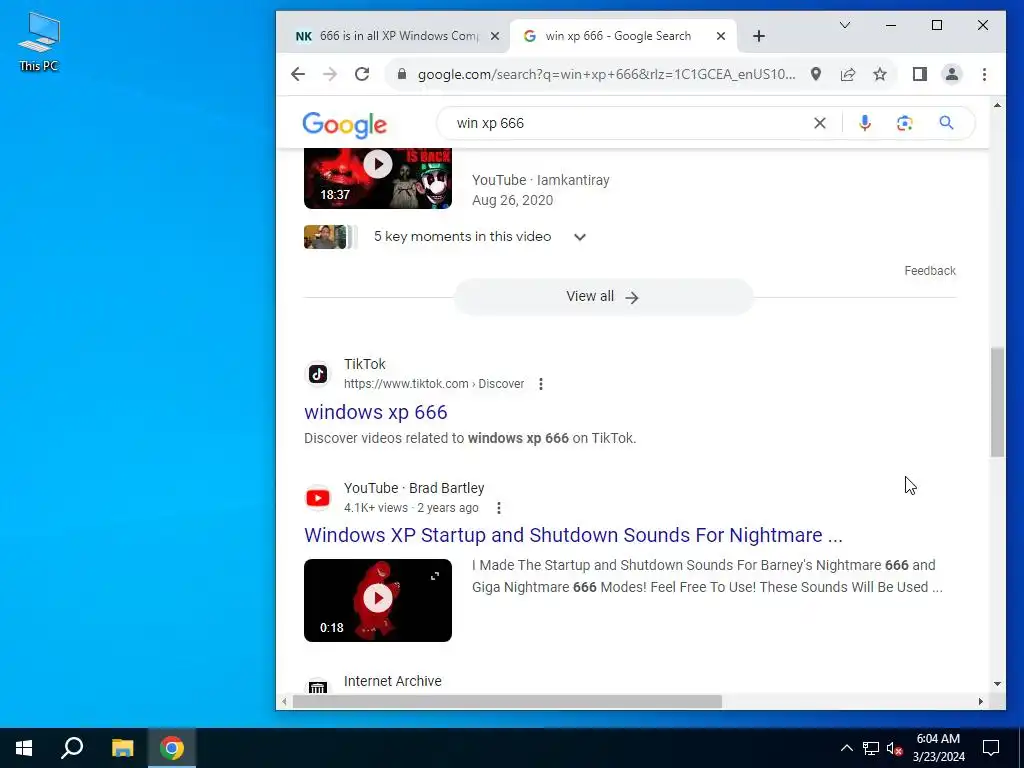Click the scroll-right arrow of horizontal scrollbar
The image size is (1024, 768).
pos(980,701)
